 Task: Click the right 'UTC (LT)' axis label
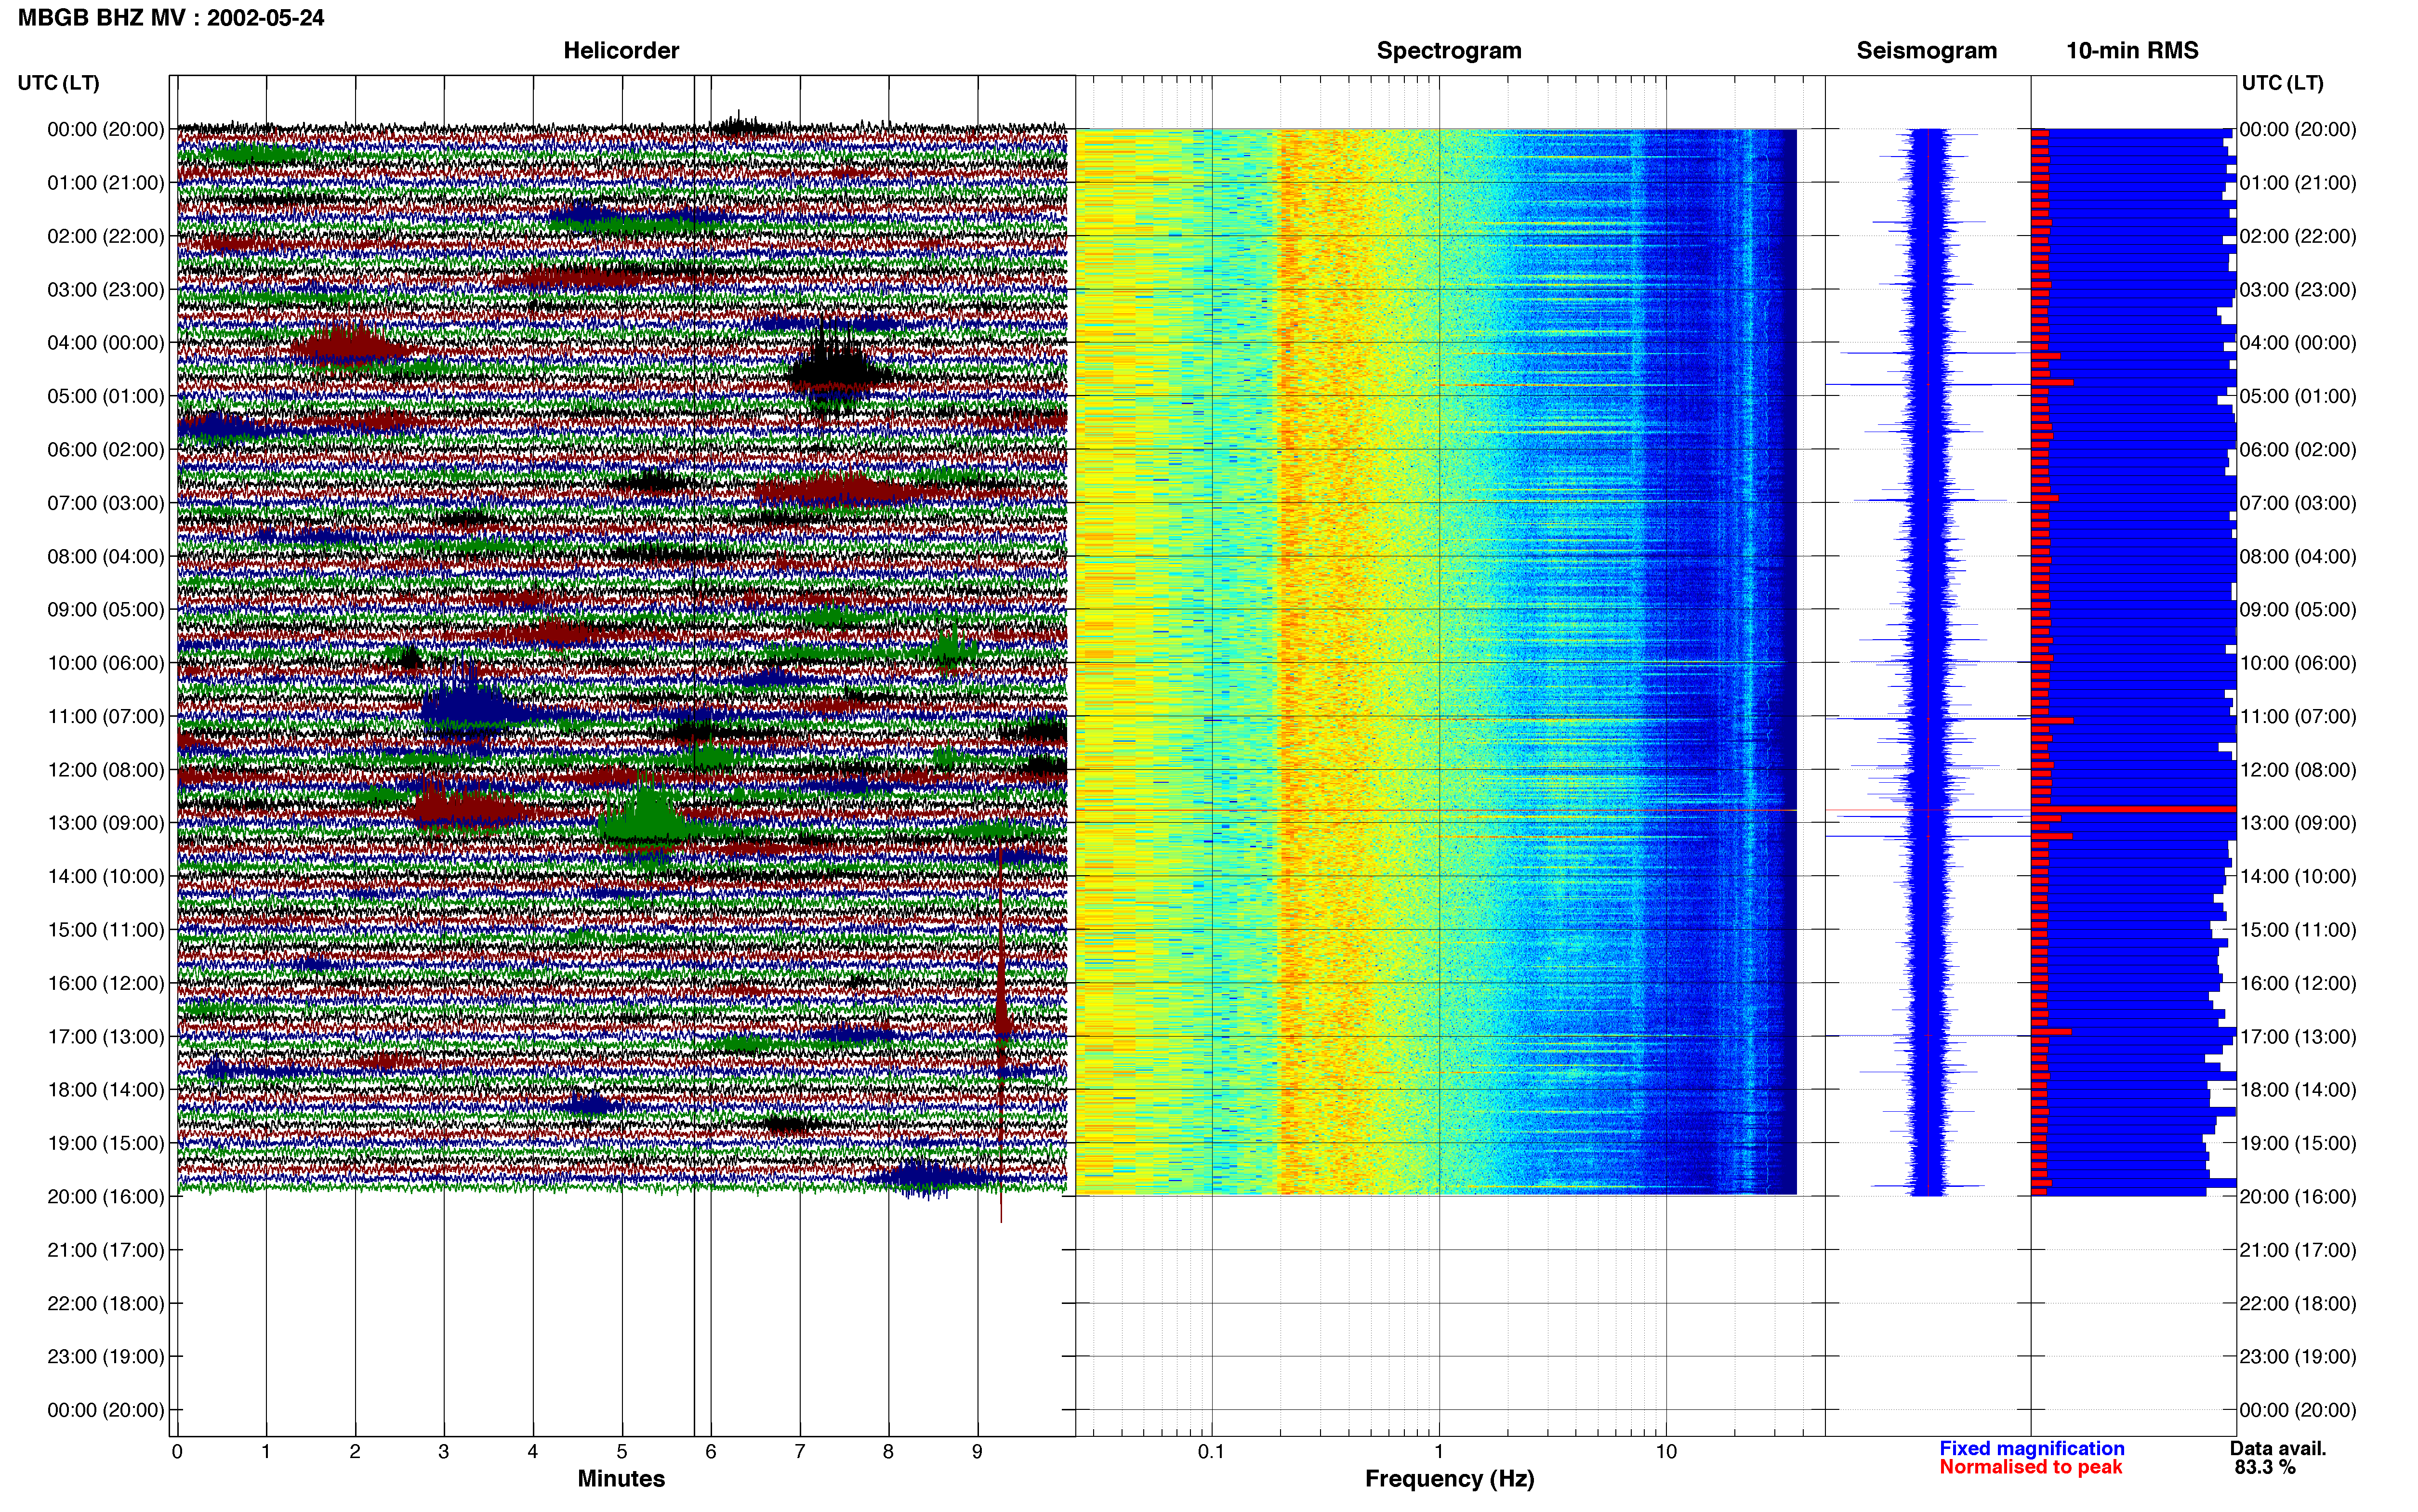(x=2282, y=83)
